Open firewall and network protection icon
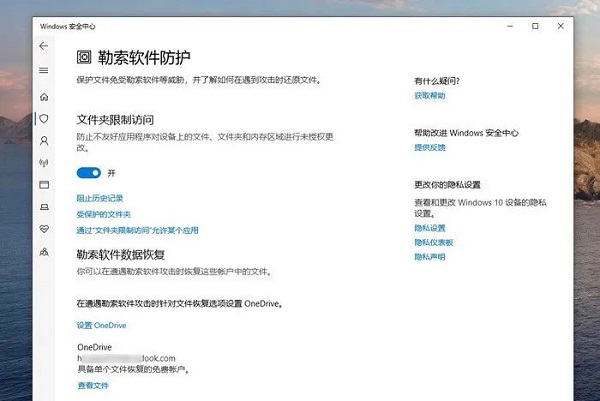Image resolution: width=600 pixels, height=401 pixels. (x=44, y=163)
